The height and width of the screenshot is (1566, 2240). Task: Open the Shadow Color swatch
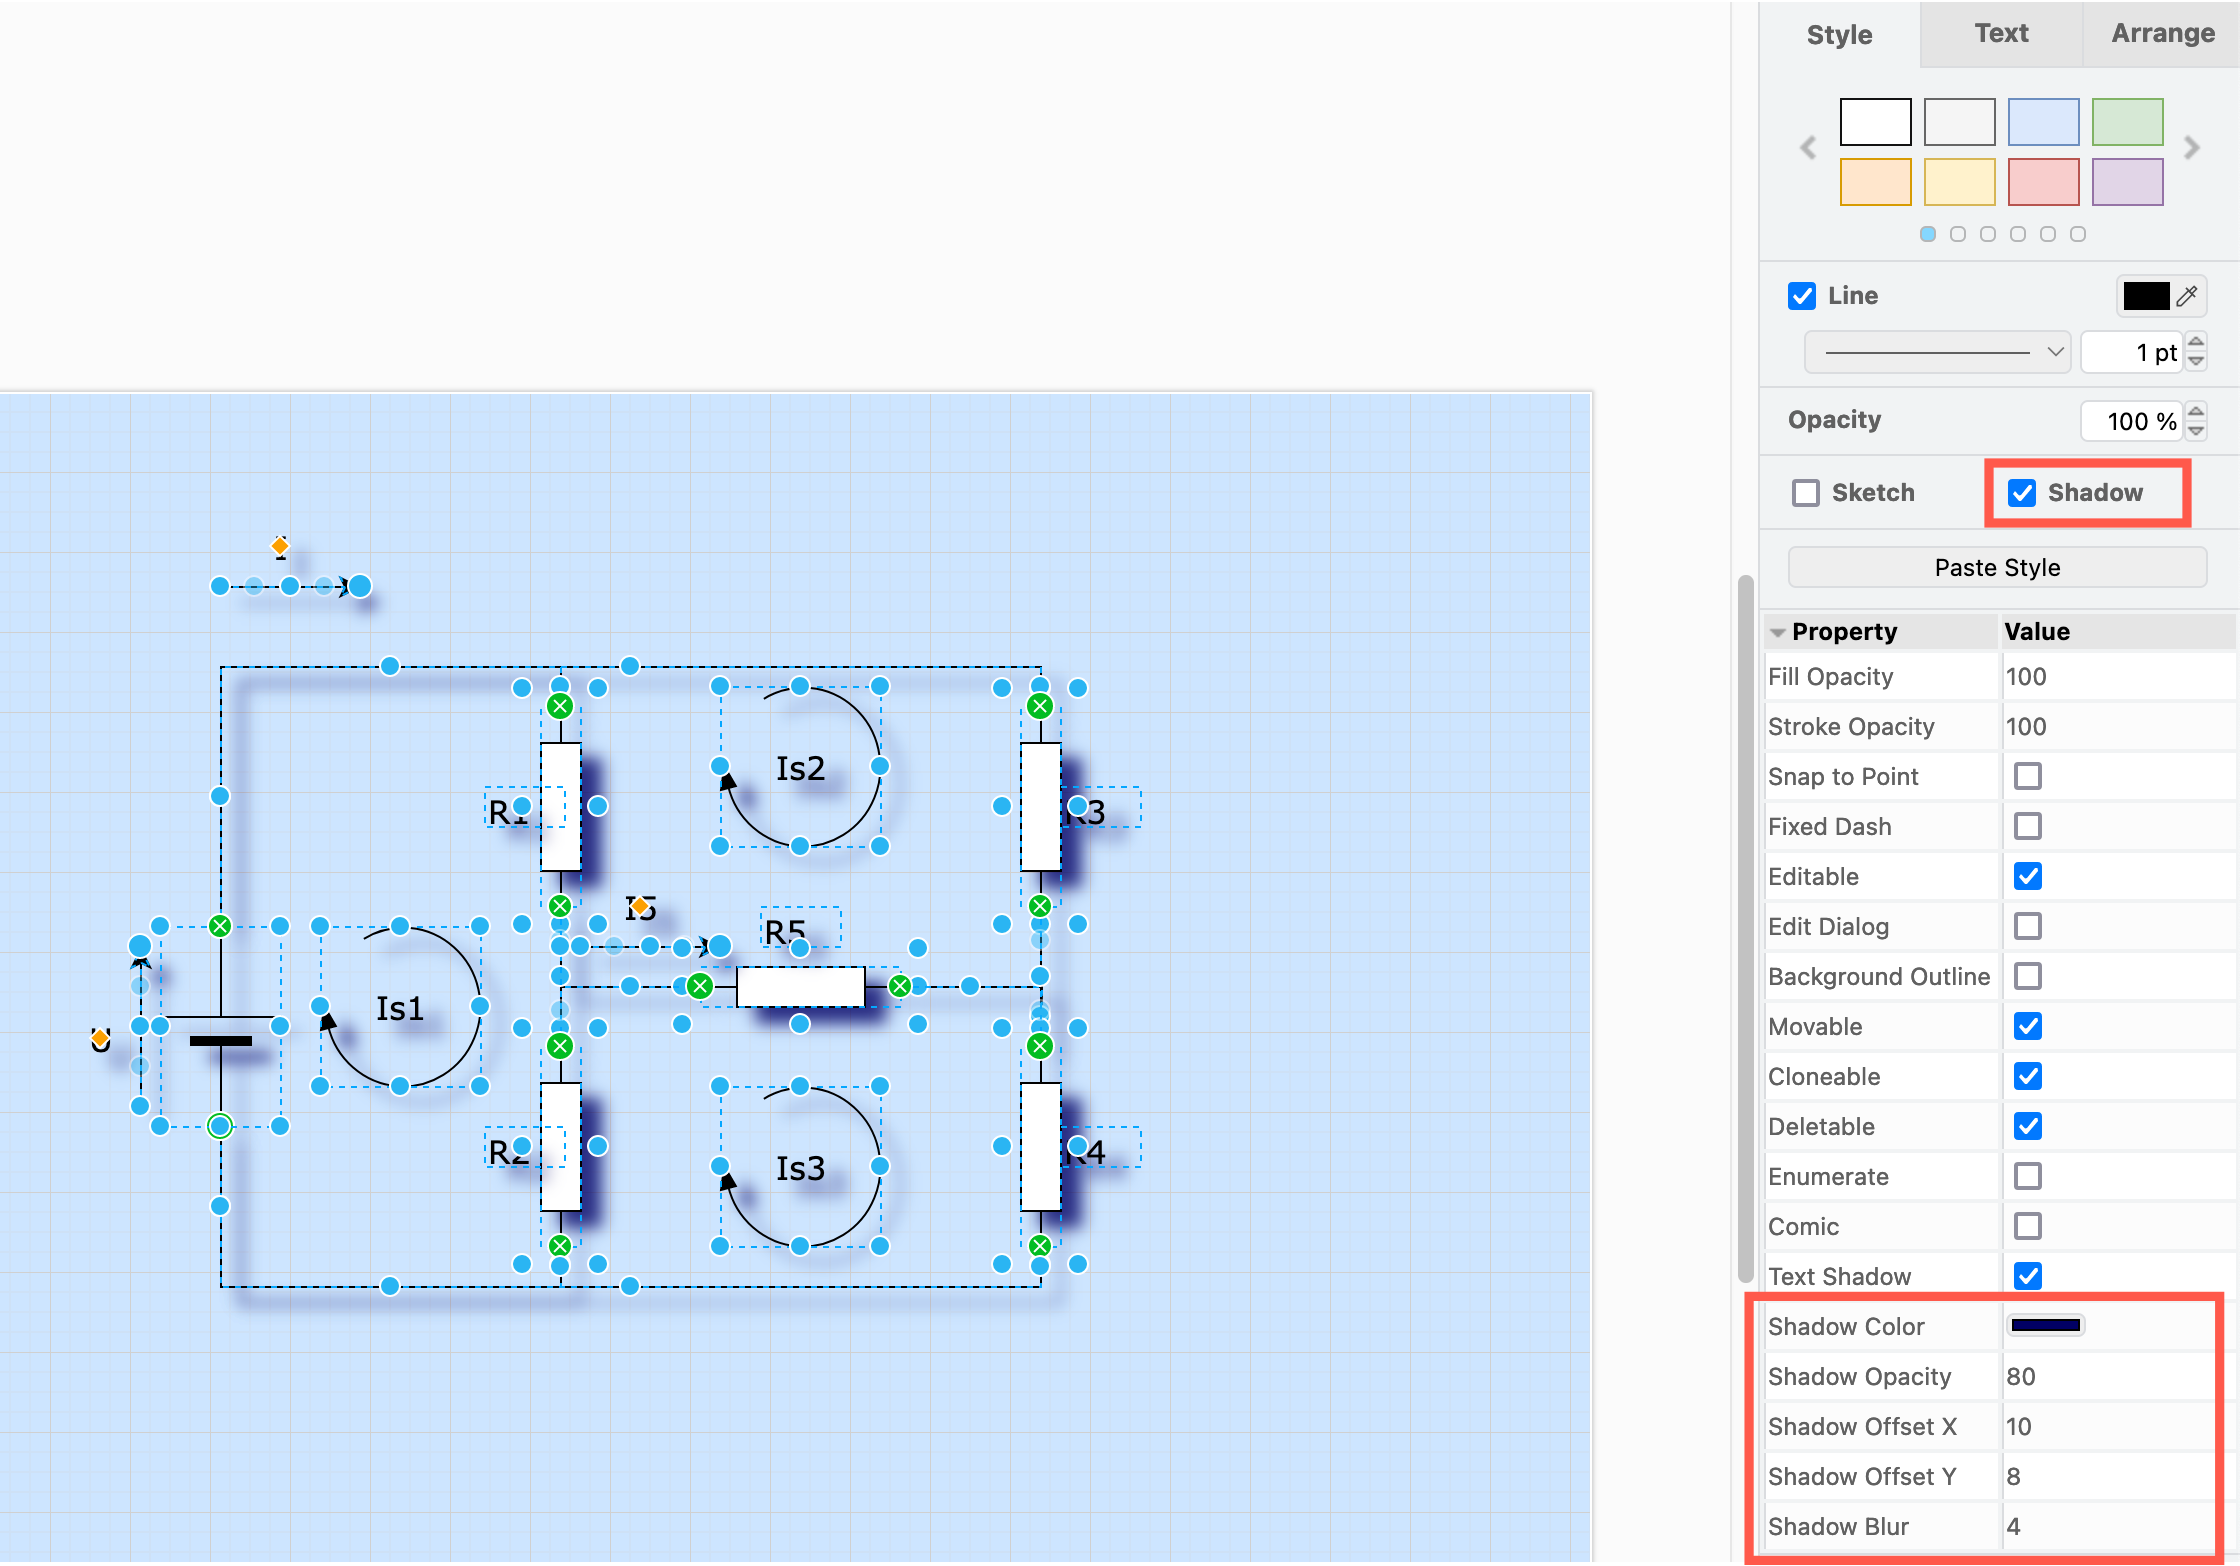pos(2046,1325)
